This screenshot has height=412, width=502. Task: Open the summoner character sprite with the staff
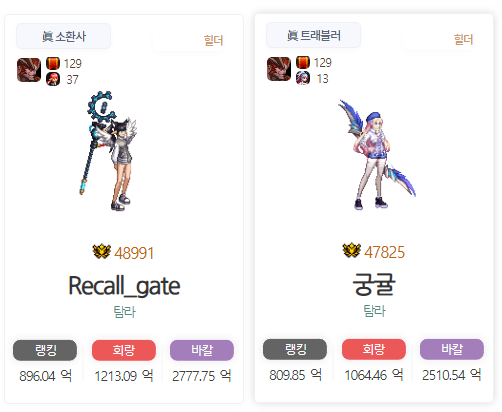click(x=109, y=151)
